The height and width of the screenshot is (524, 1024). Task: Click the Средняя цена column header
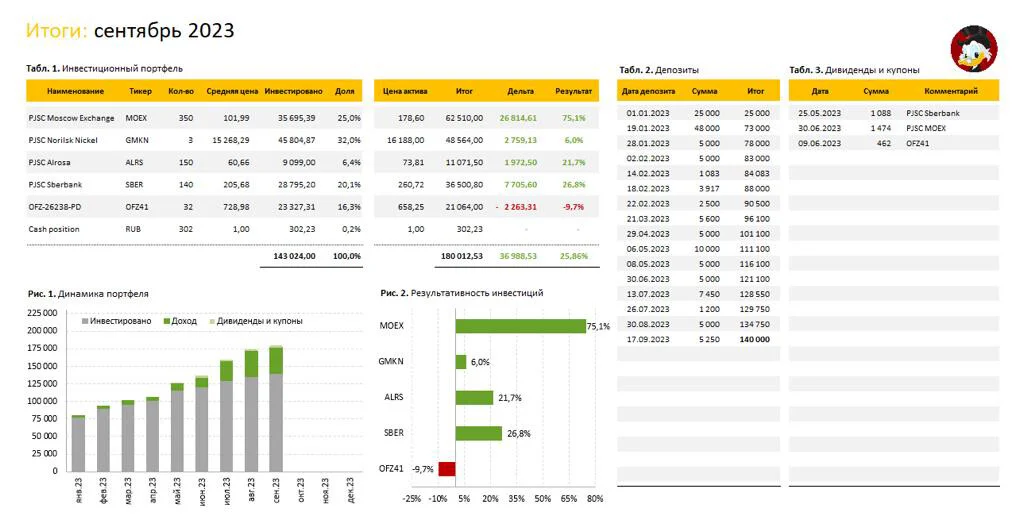(232, 91)
